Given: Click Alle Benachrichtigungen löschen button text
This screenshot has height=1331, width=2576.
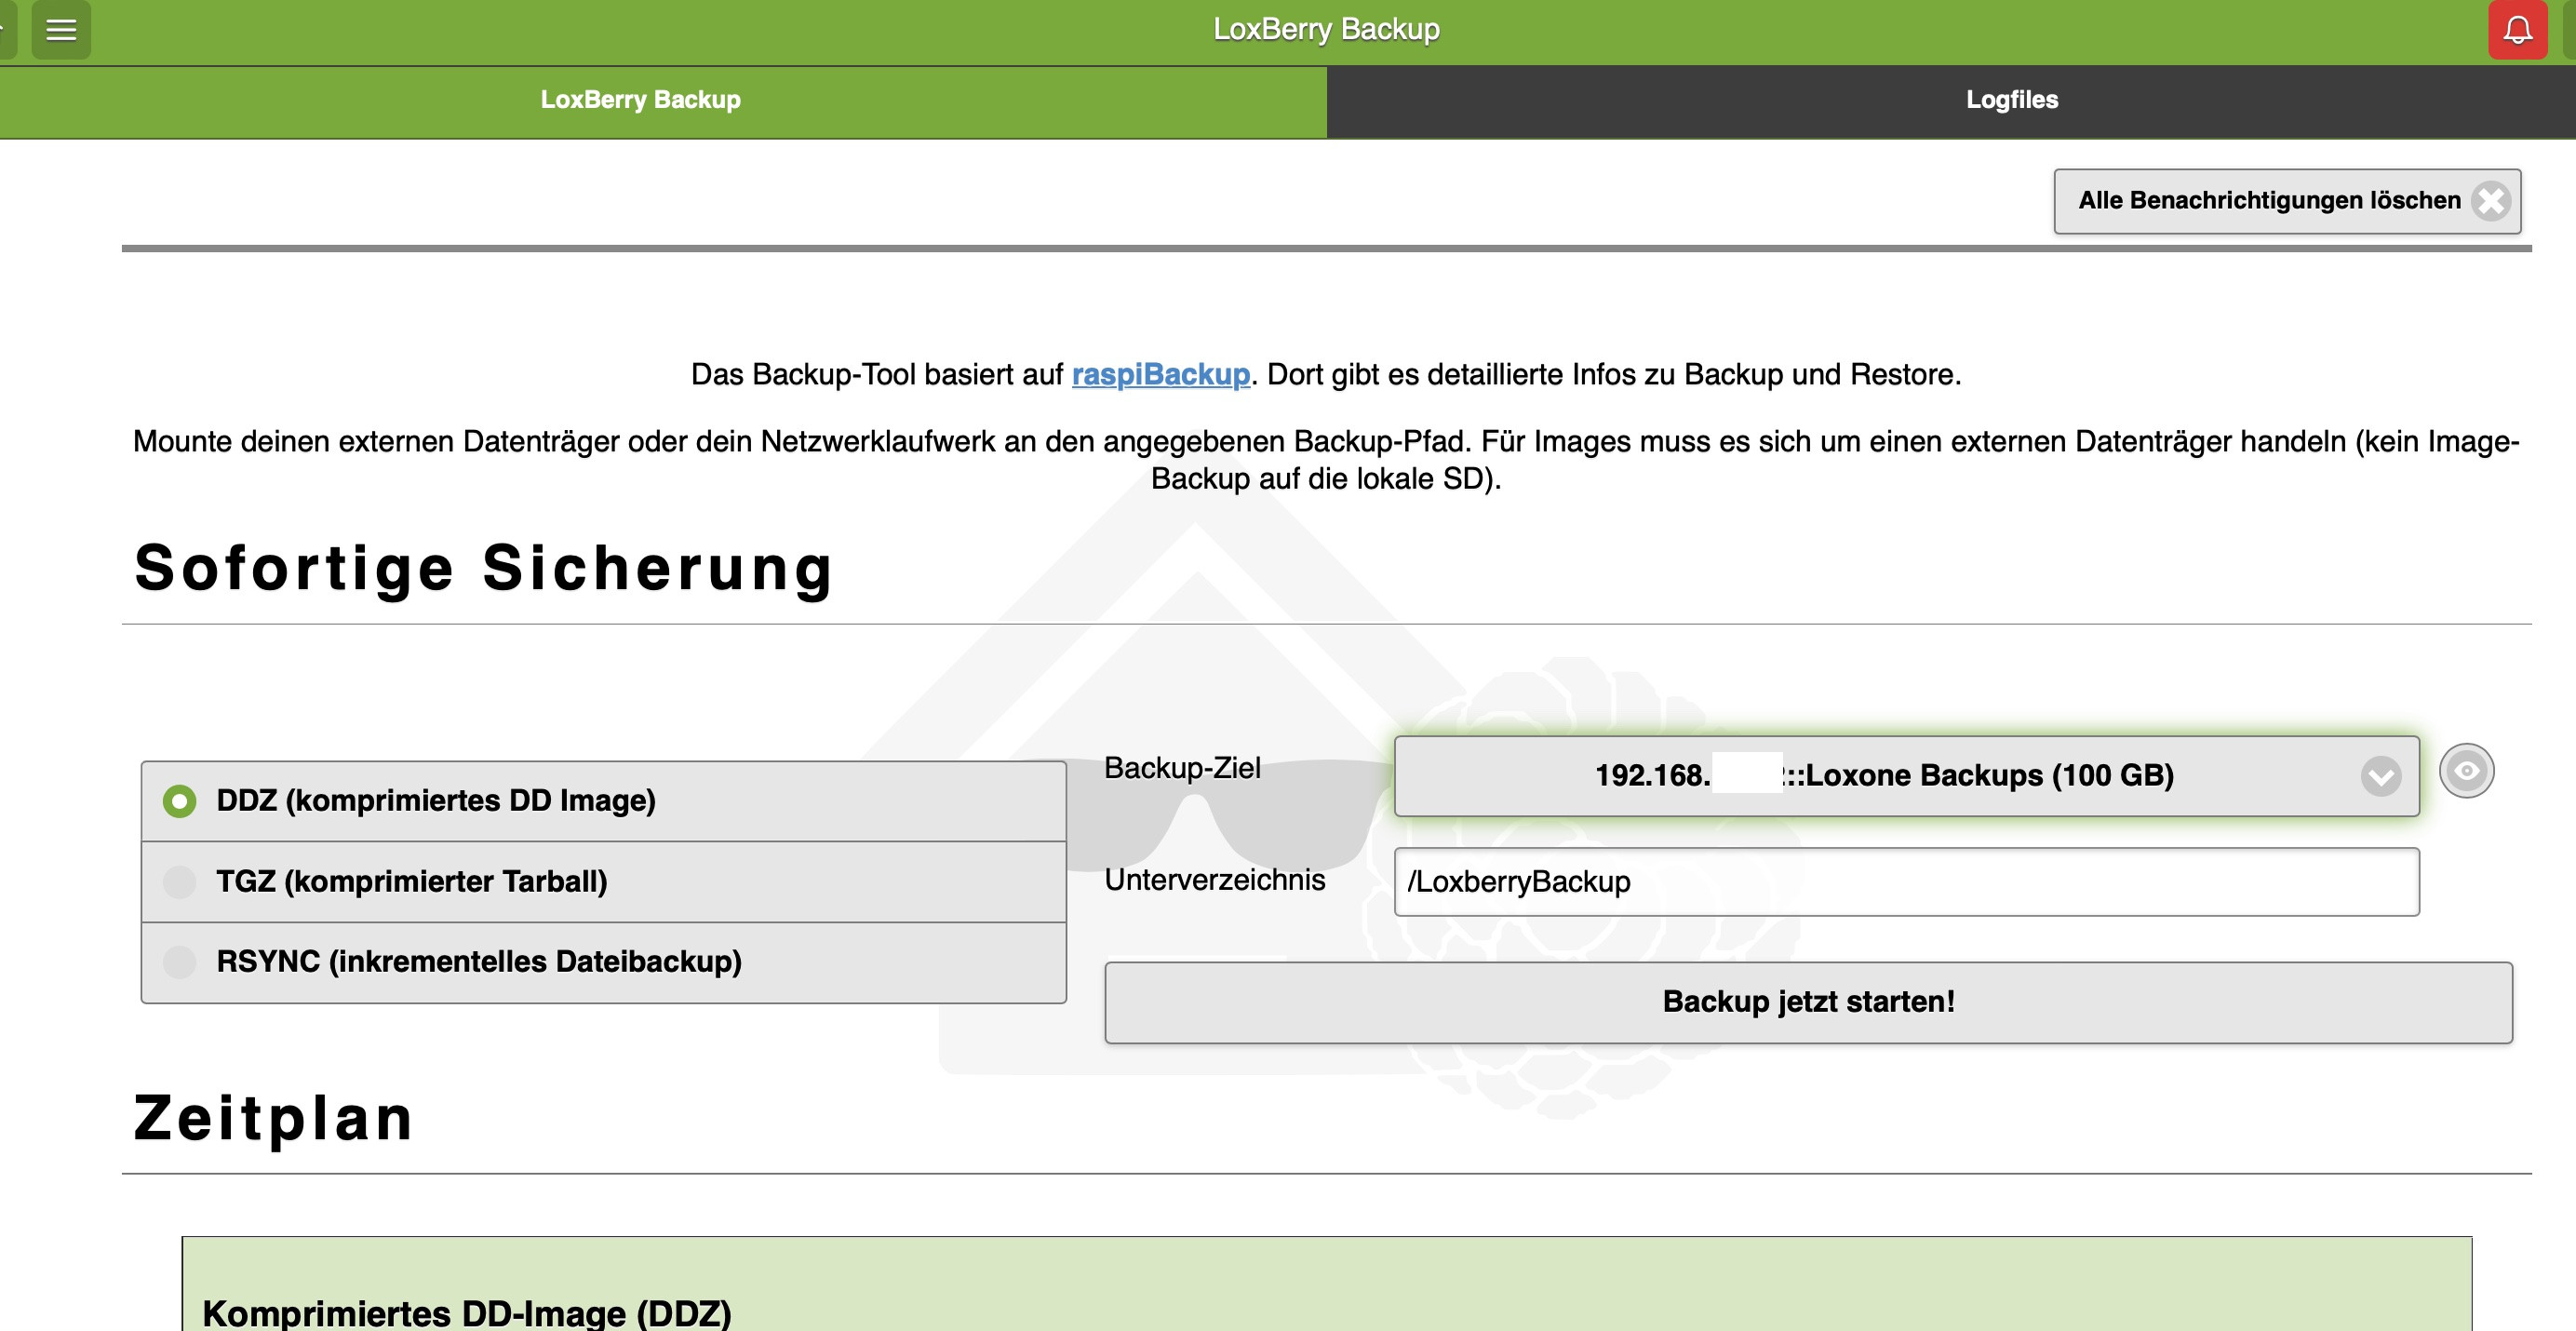Looking at the screenshot, I should pos(2268,201).
